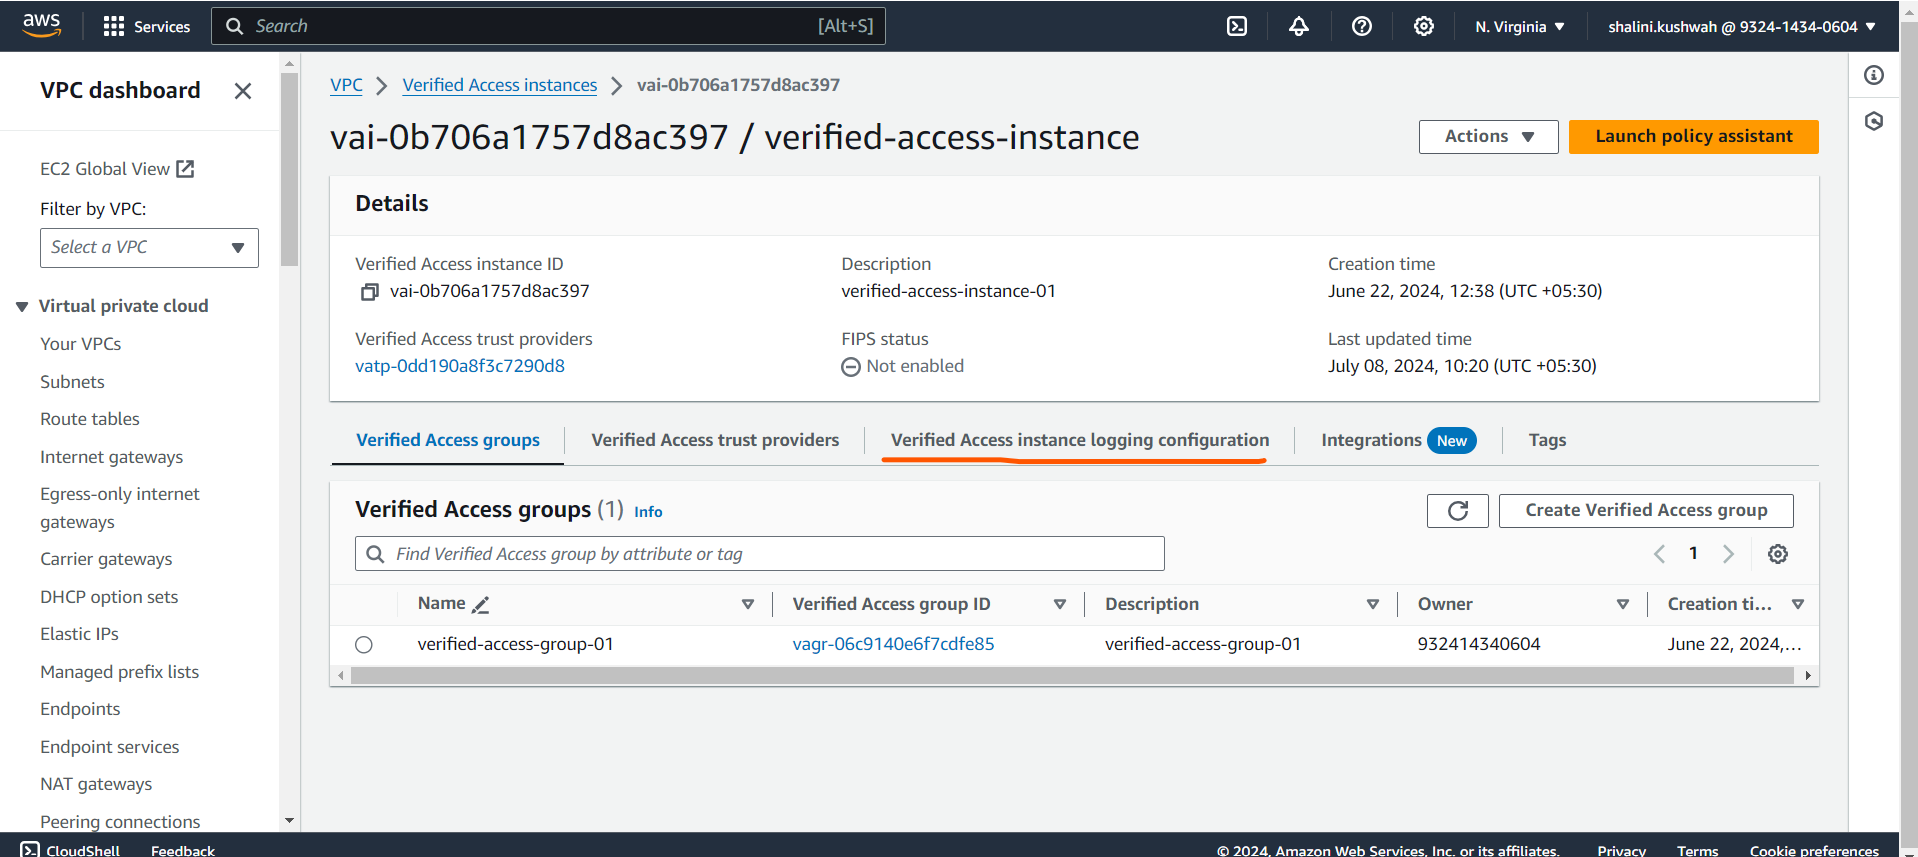The width and height of the screenshot is (1918, 857).
Task: Sort by Verified Access group ID column arrow
Action: click(1060, 605)
